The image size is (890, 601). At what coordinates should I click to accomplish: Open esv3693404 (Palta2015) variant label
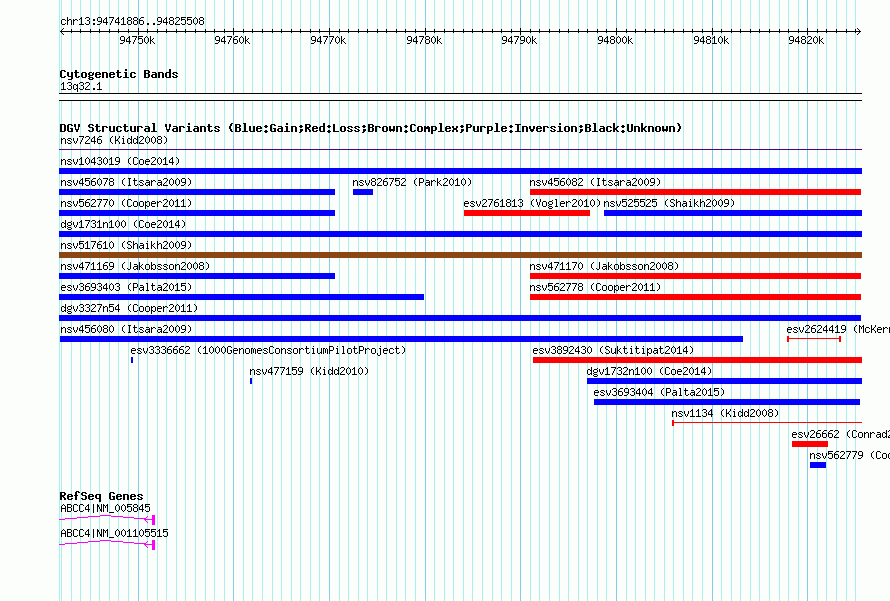tap(659, 392)
